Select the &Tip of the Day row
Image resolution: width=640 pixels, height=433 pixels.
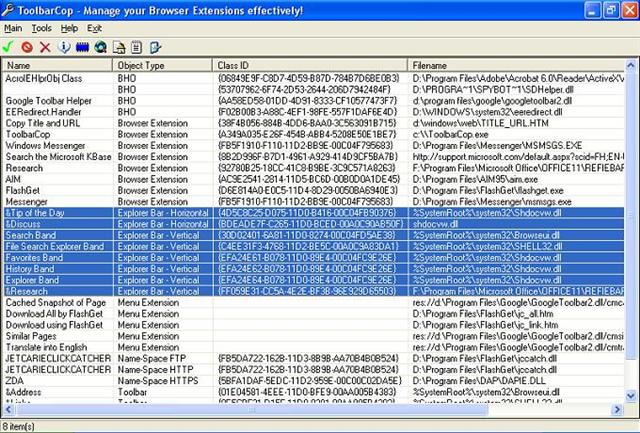pos(313,213)
